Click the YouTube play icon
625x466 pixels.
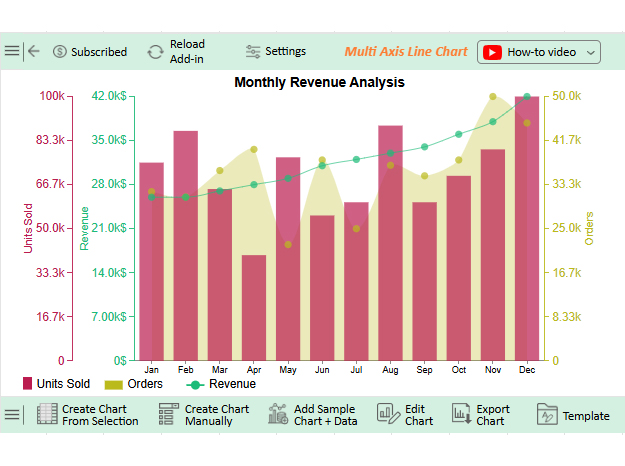pos(492,52)
